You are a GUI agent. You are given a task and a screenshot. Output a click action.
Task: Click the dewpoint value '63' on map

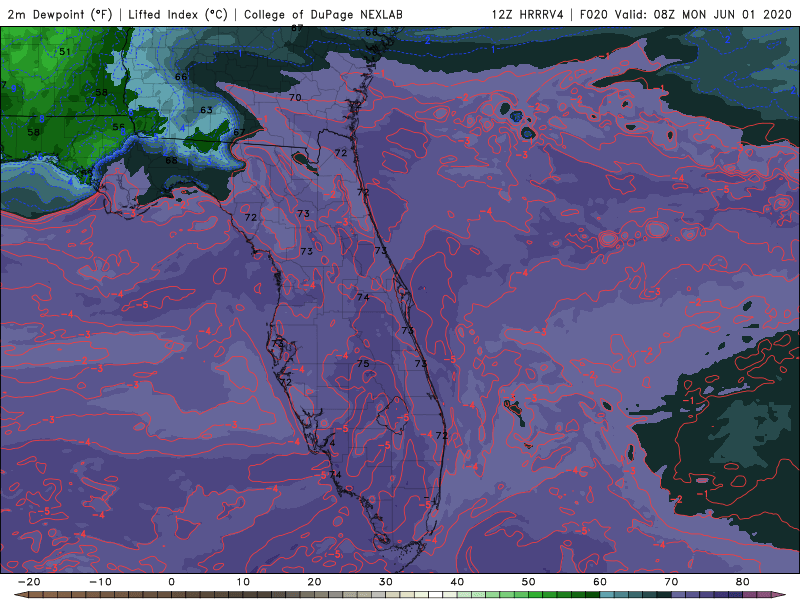(206, 110)
